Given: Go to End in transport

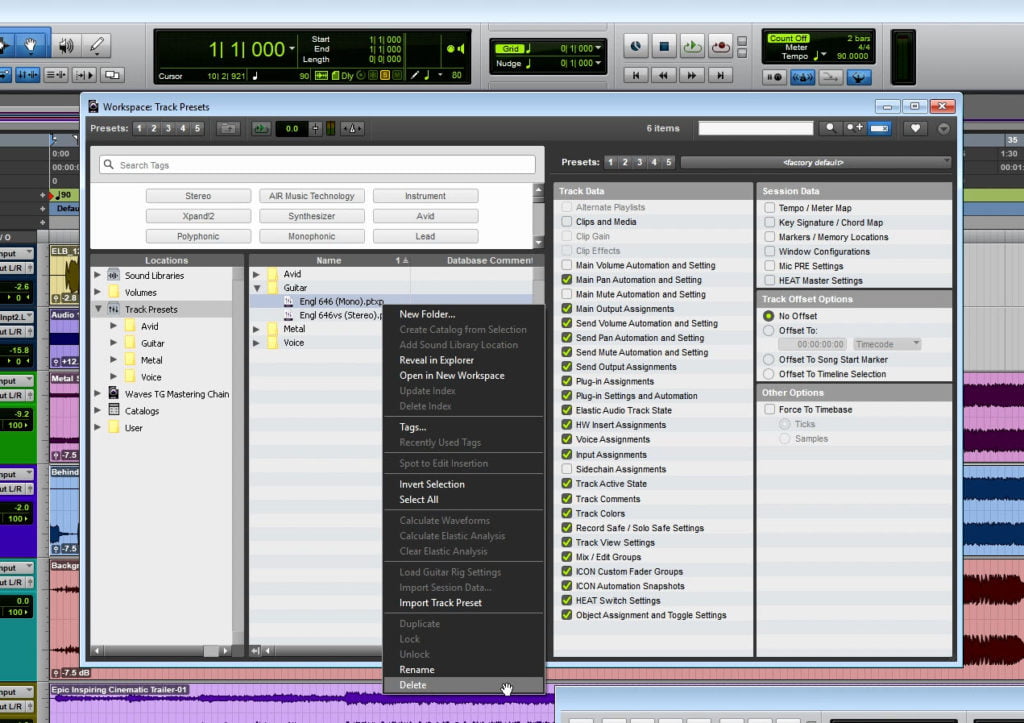Looking at the screenshot, I should click(720, 76).
